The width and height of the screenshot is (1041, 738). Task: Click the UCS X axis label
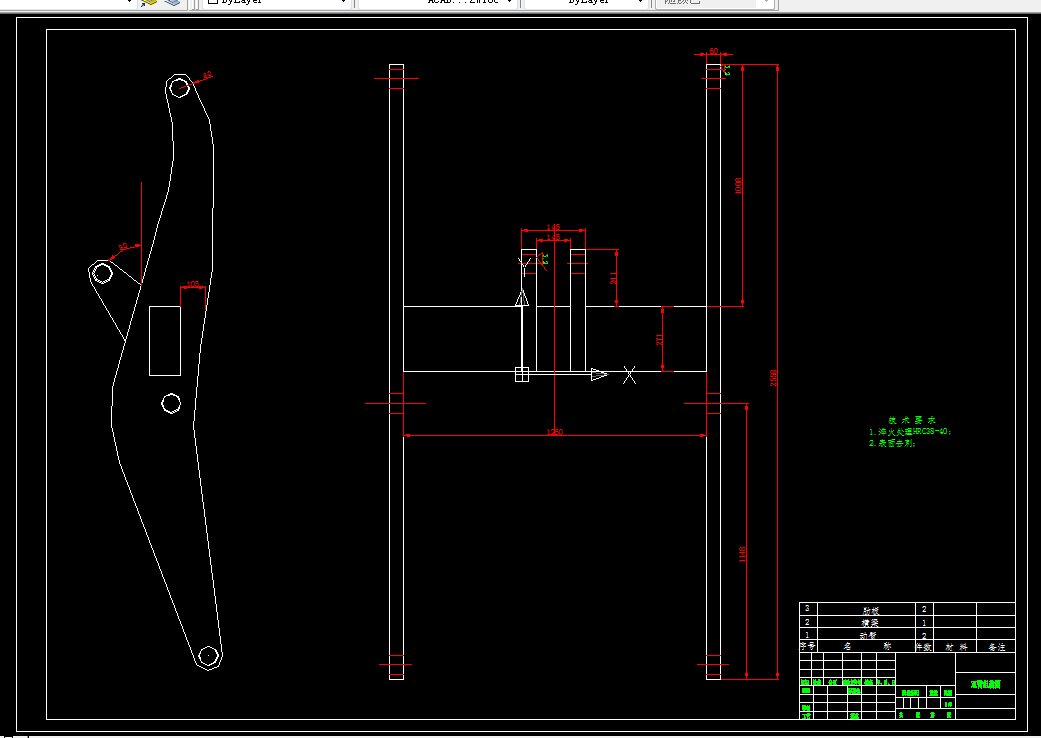pos(629,375)
